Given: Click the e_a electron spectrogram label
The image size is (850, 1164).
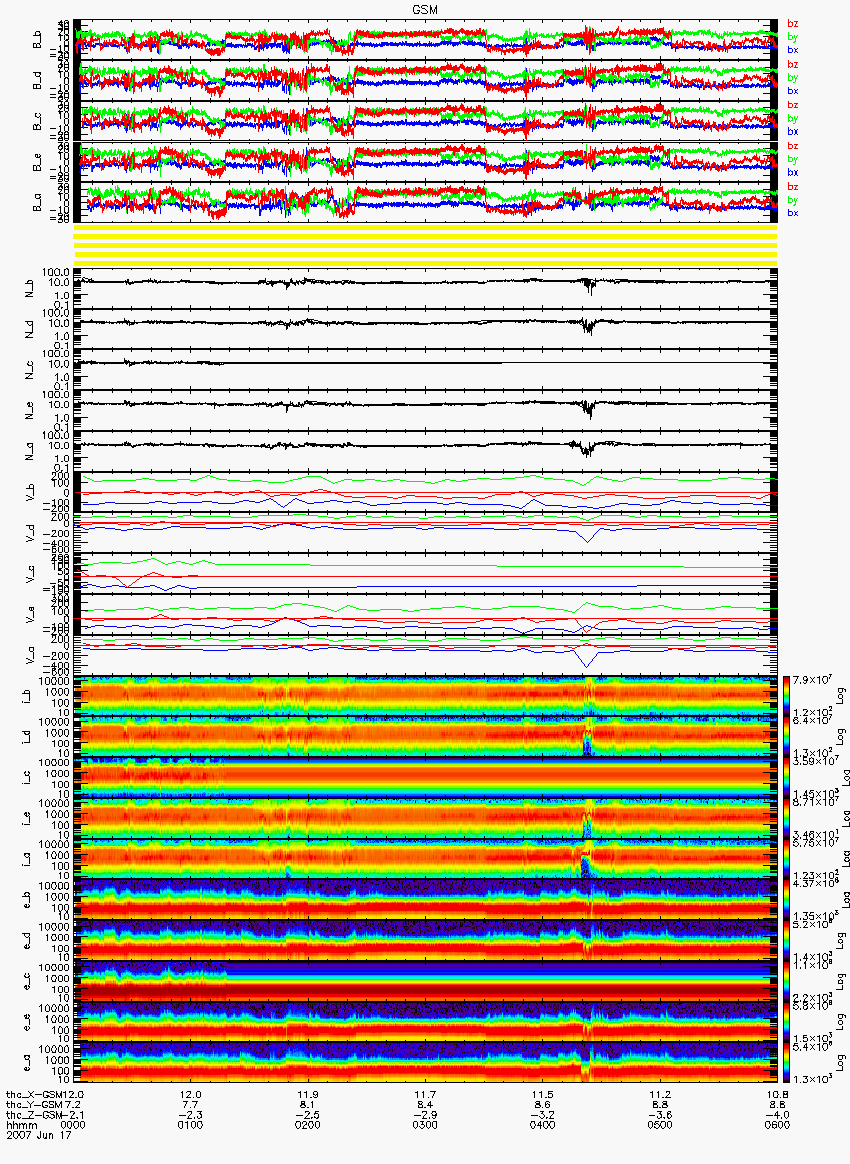Looking at the screenshot, I should (27, 1063).
